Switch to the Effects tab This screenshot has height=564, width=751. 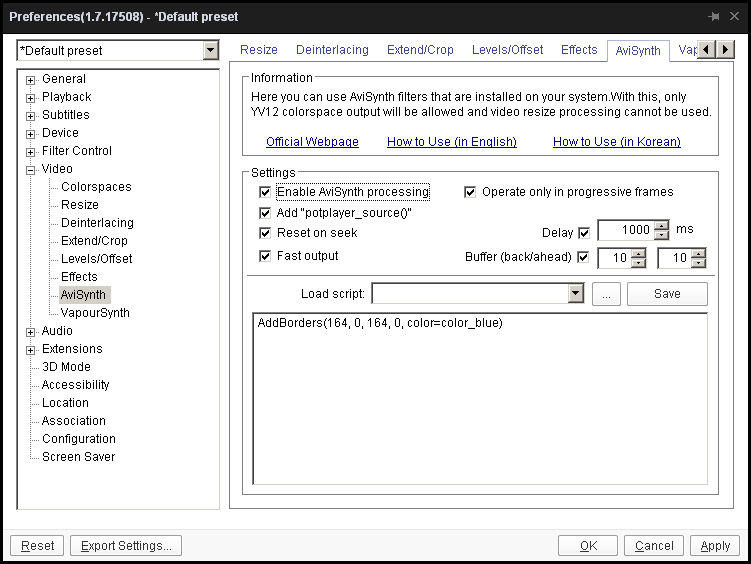click(579, 50)
